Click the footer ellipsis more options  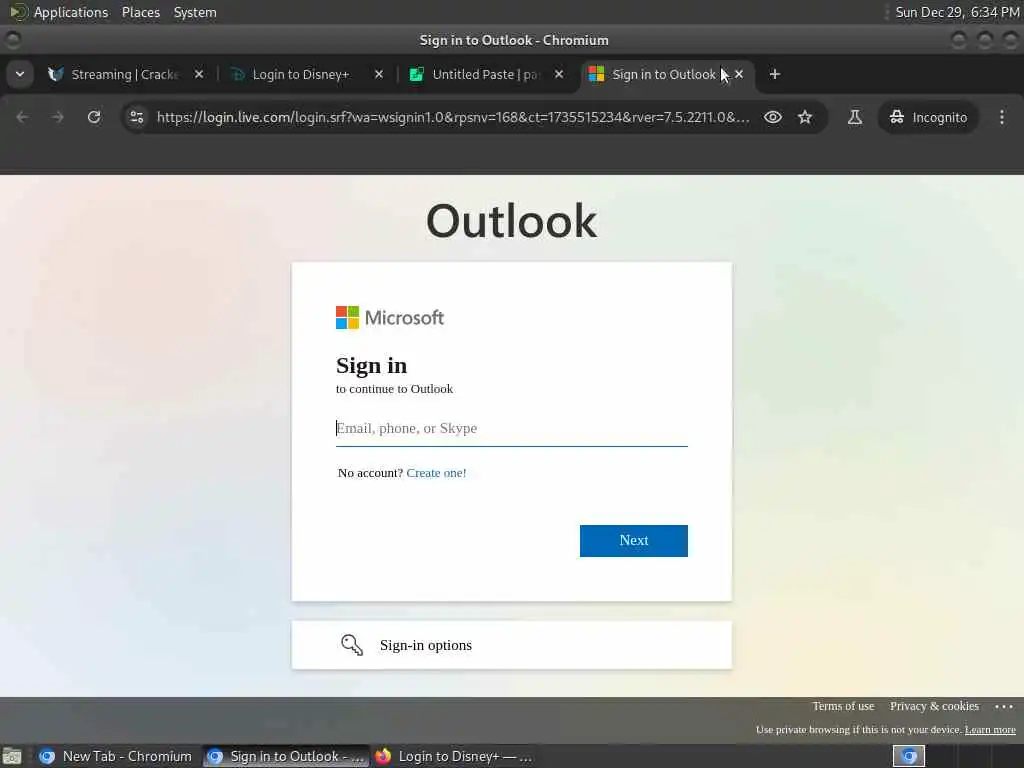[1004, 706]
